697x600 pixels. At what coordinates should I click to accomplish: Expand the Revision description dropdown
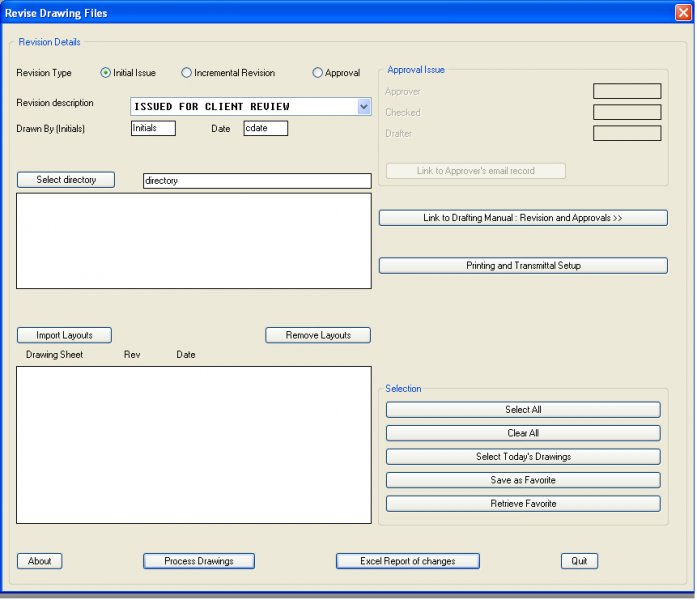pyautogui.click(x=363, y=107)
